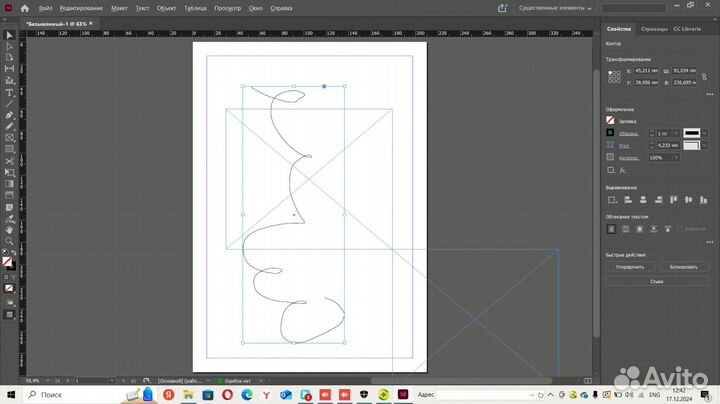This screenshot has height=404, width=720.
Task: Select the Selection (arrow) tool
Action: tap(9, 35)
